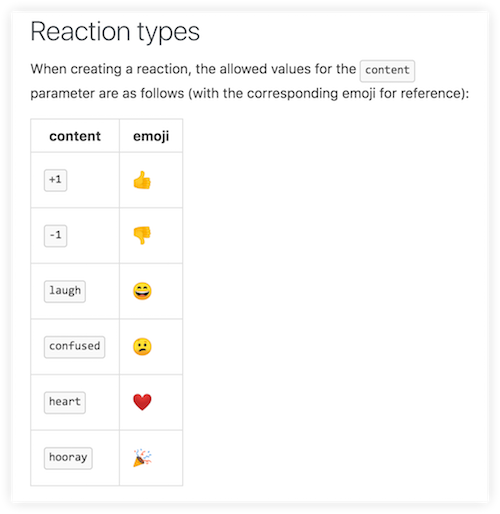The width and height of the screenshot is (500, 514).
Task: Click the red heart emoji
Action: (142, 402)
